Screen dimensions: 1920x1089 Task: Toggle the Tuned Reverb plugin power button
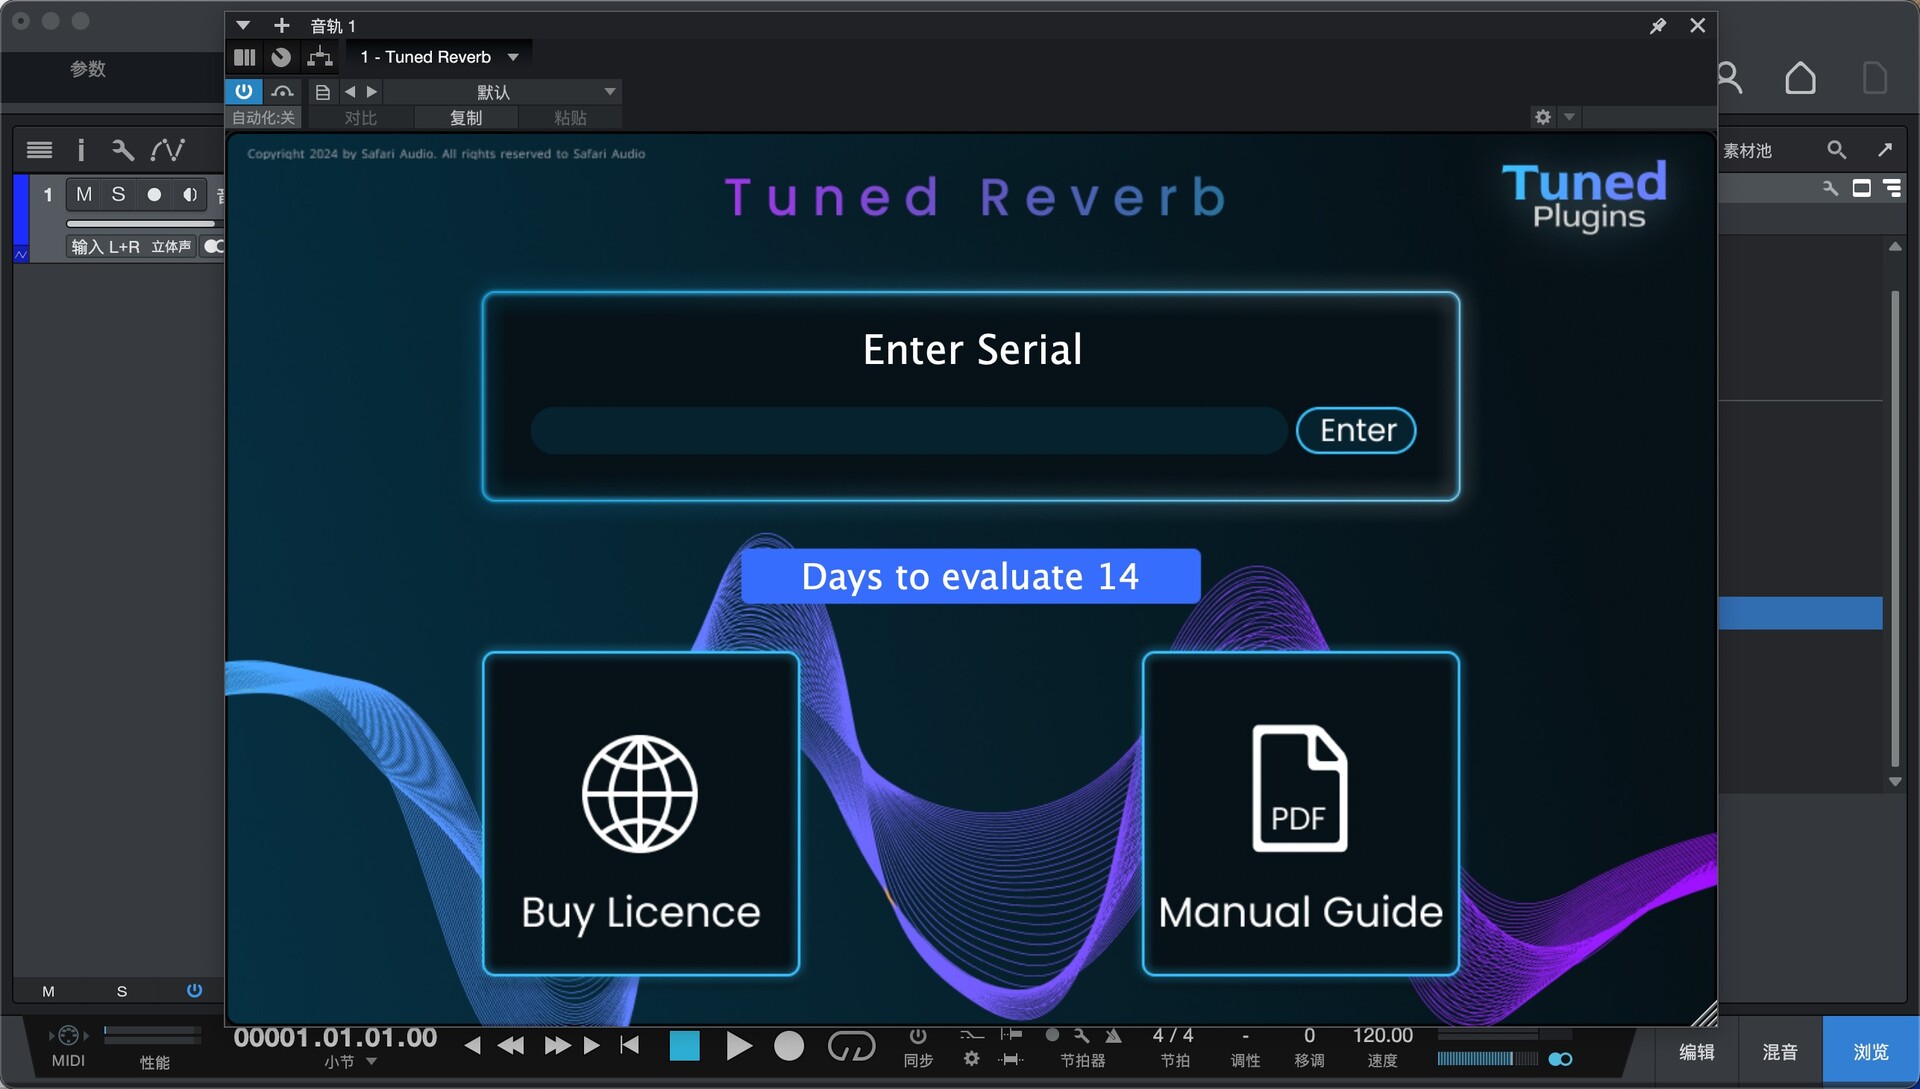coord(244,91)
